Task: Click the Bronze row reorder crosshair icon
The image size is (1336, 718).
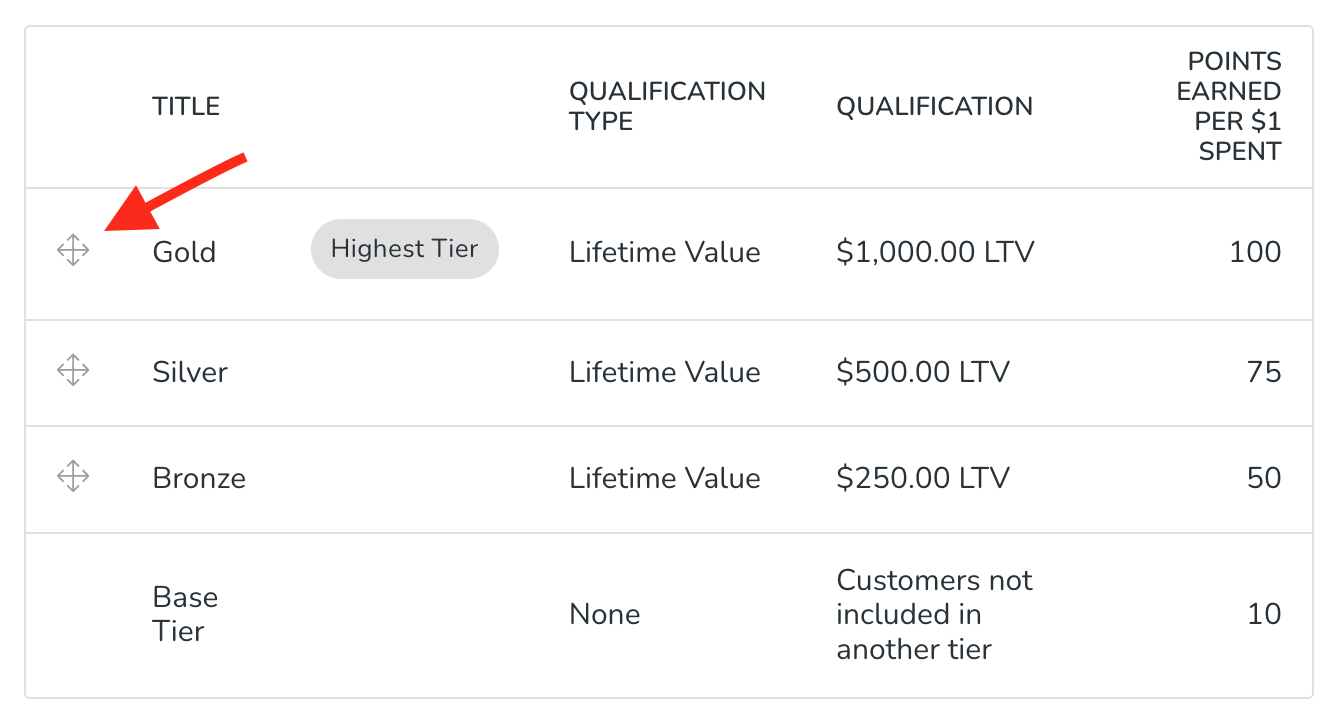Action: (72, 478)
